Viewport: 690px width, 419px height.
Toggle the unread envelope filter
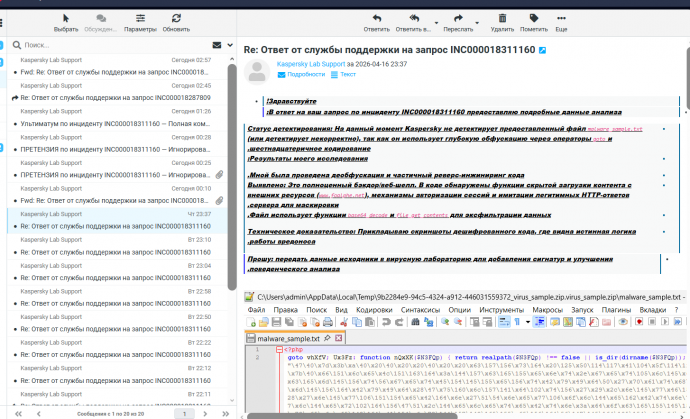(217, 45)
